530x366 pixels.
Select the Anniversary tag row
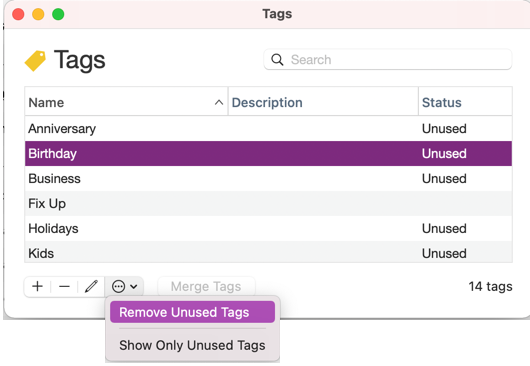pyautogui.click(x=268, y=128)
